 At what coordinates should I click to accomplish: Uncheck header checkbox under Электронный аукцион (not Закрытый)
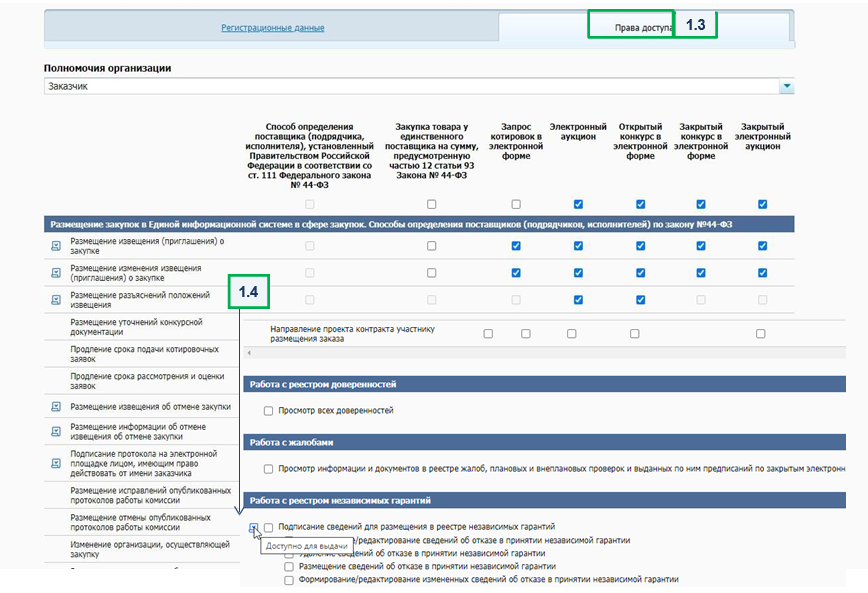coord(578,204)
